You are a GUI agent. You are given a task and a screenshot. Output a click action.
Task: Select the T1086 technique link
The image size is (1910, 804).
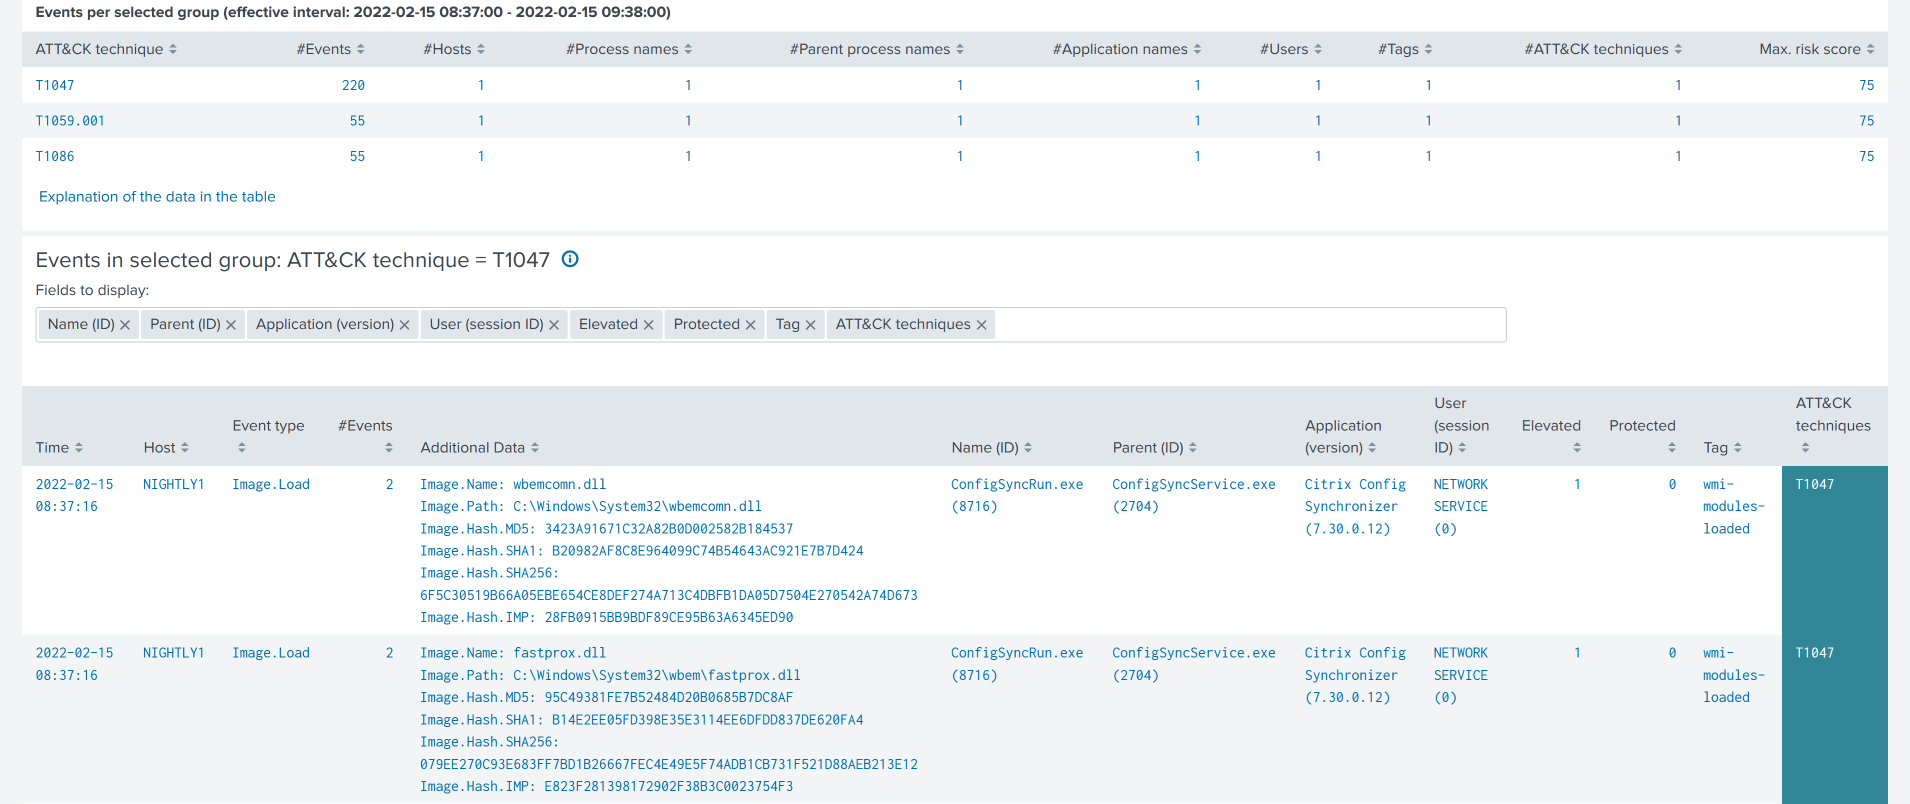55,156
